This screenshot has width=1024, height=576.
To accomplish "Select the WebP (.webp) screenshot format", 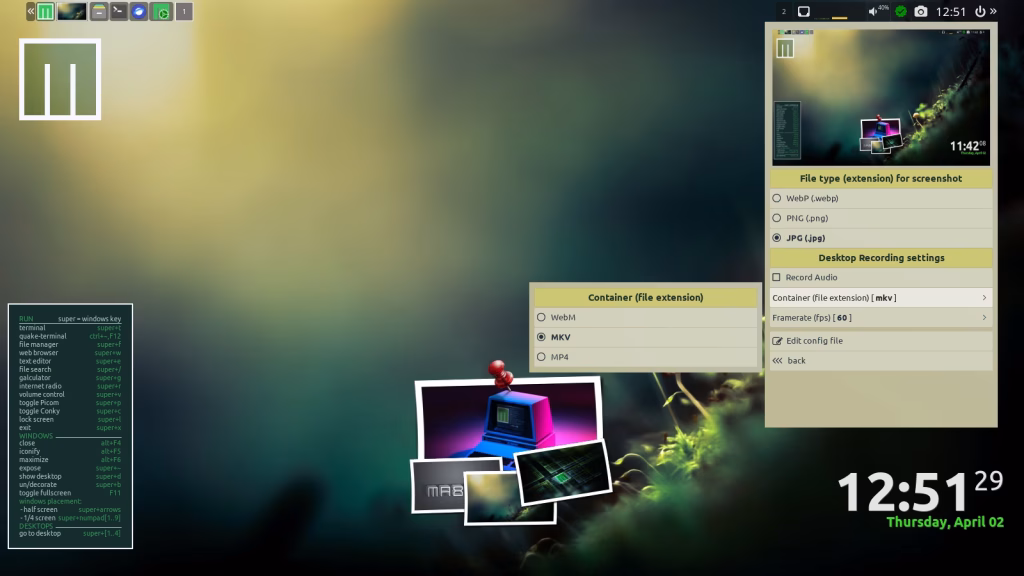I will click(777, 198).
